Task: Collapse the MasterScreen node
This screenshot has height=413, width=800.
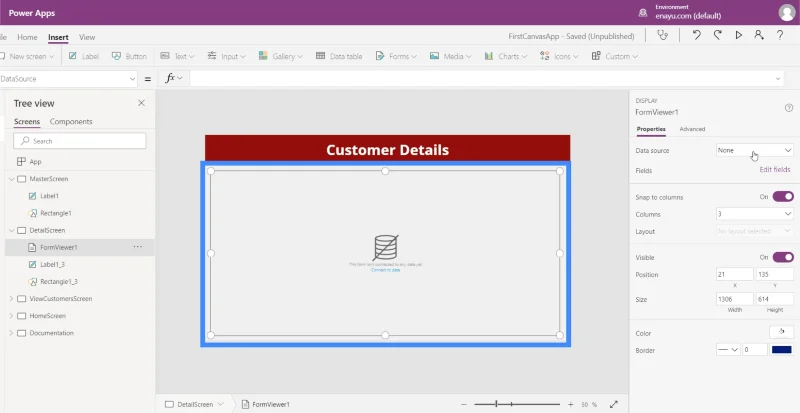Action: click(x=11, y=179)
